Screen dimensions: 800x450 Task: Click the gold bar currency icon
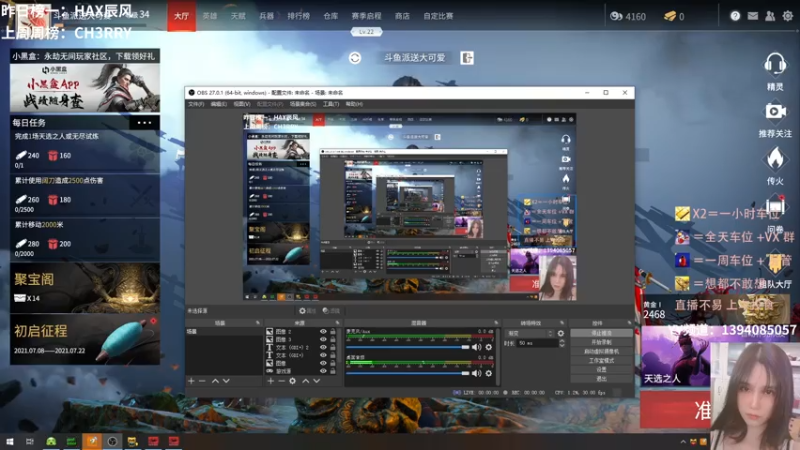[x=670, y=16]
